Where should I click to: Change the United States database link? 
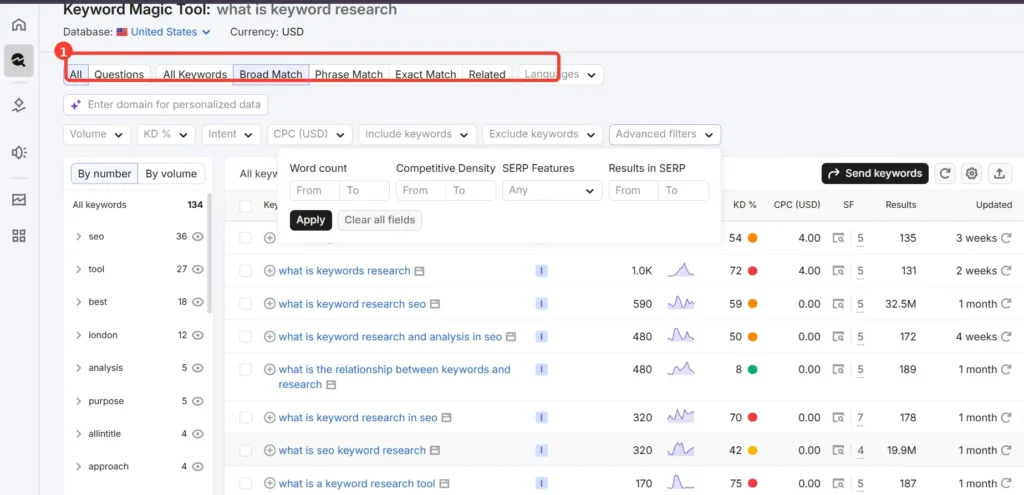pos(170,31)
